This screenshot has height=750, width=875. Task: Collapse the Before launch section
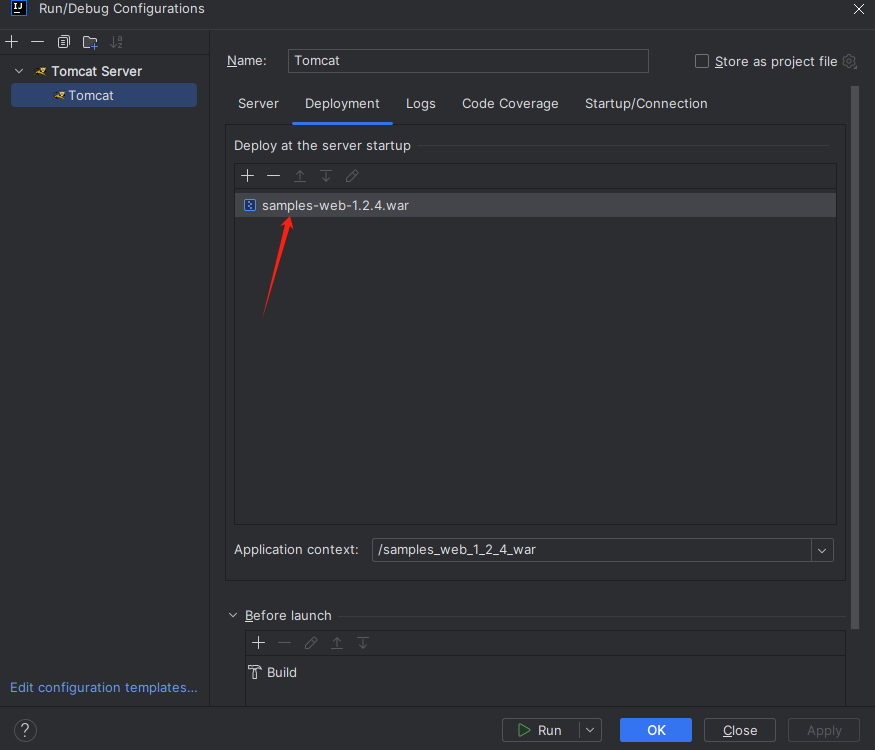pos(233,616)
